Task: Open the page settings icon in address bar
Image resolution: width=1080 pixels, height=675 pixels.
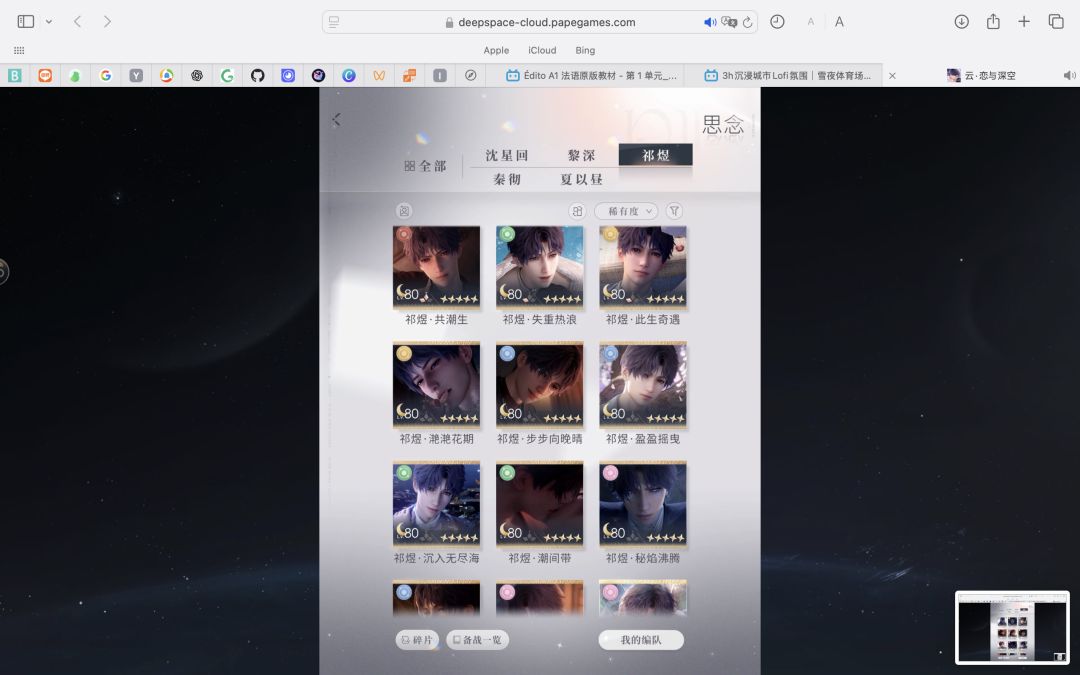Action: [x=334, y=22]
